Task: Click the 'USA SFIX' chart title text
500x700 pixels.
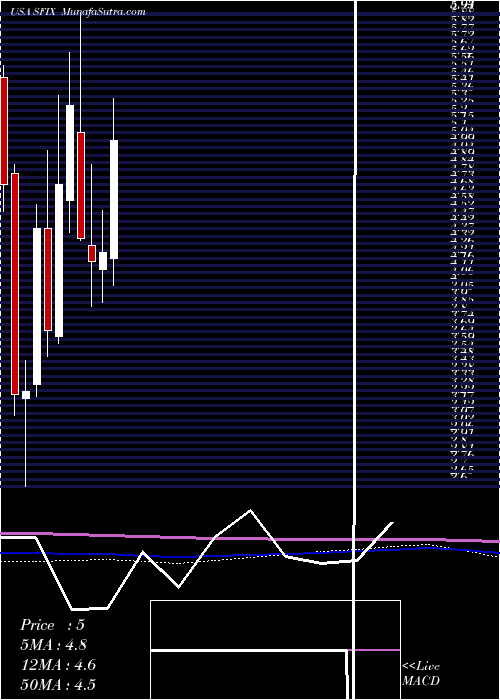Action: point(33,12)
